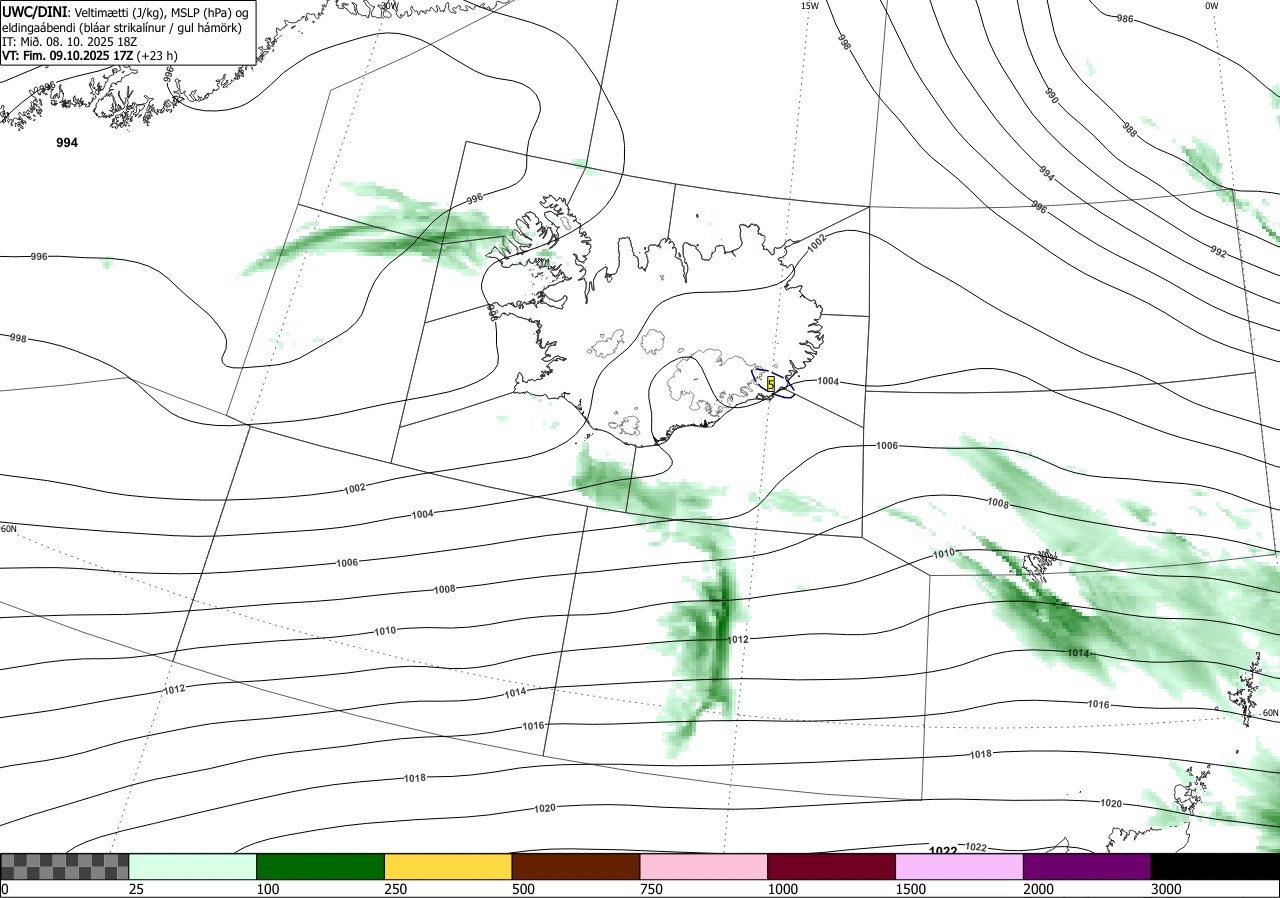Click the 988 isobar label
Image resolution: width=1280 pixels, height=898 pixels.
pos(1129,129)
